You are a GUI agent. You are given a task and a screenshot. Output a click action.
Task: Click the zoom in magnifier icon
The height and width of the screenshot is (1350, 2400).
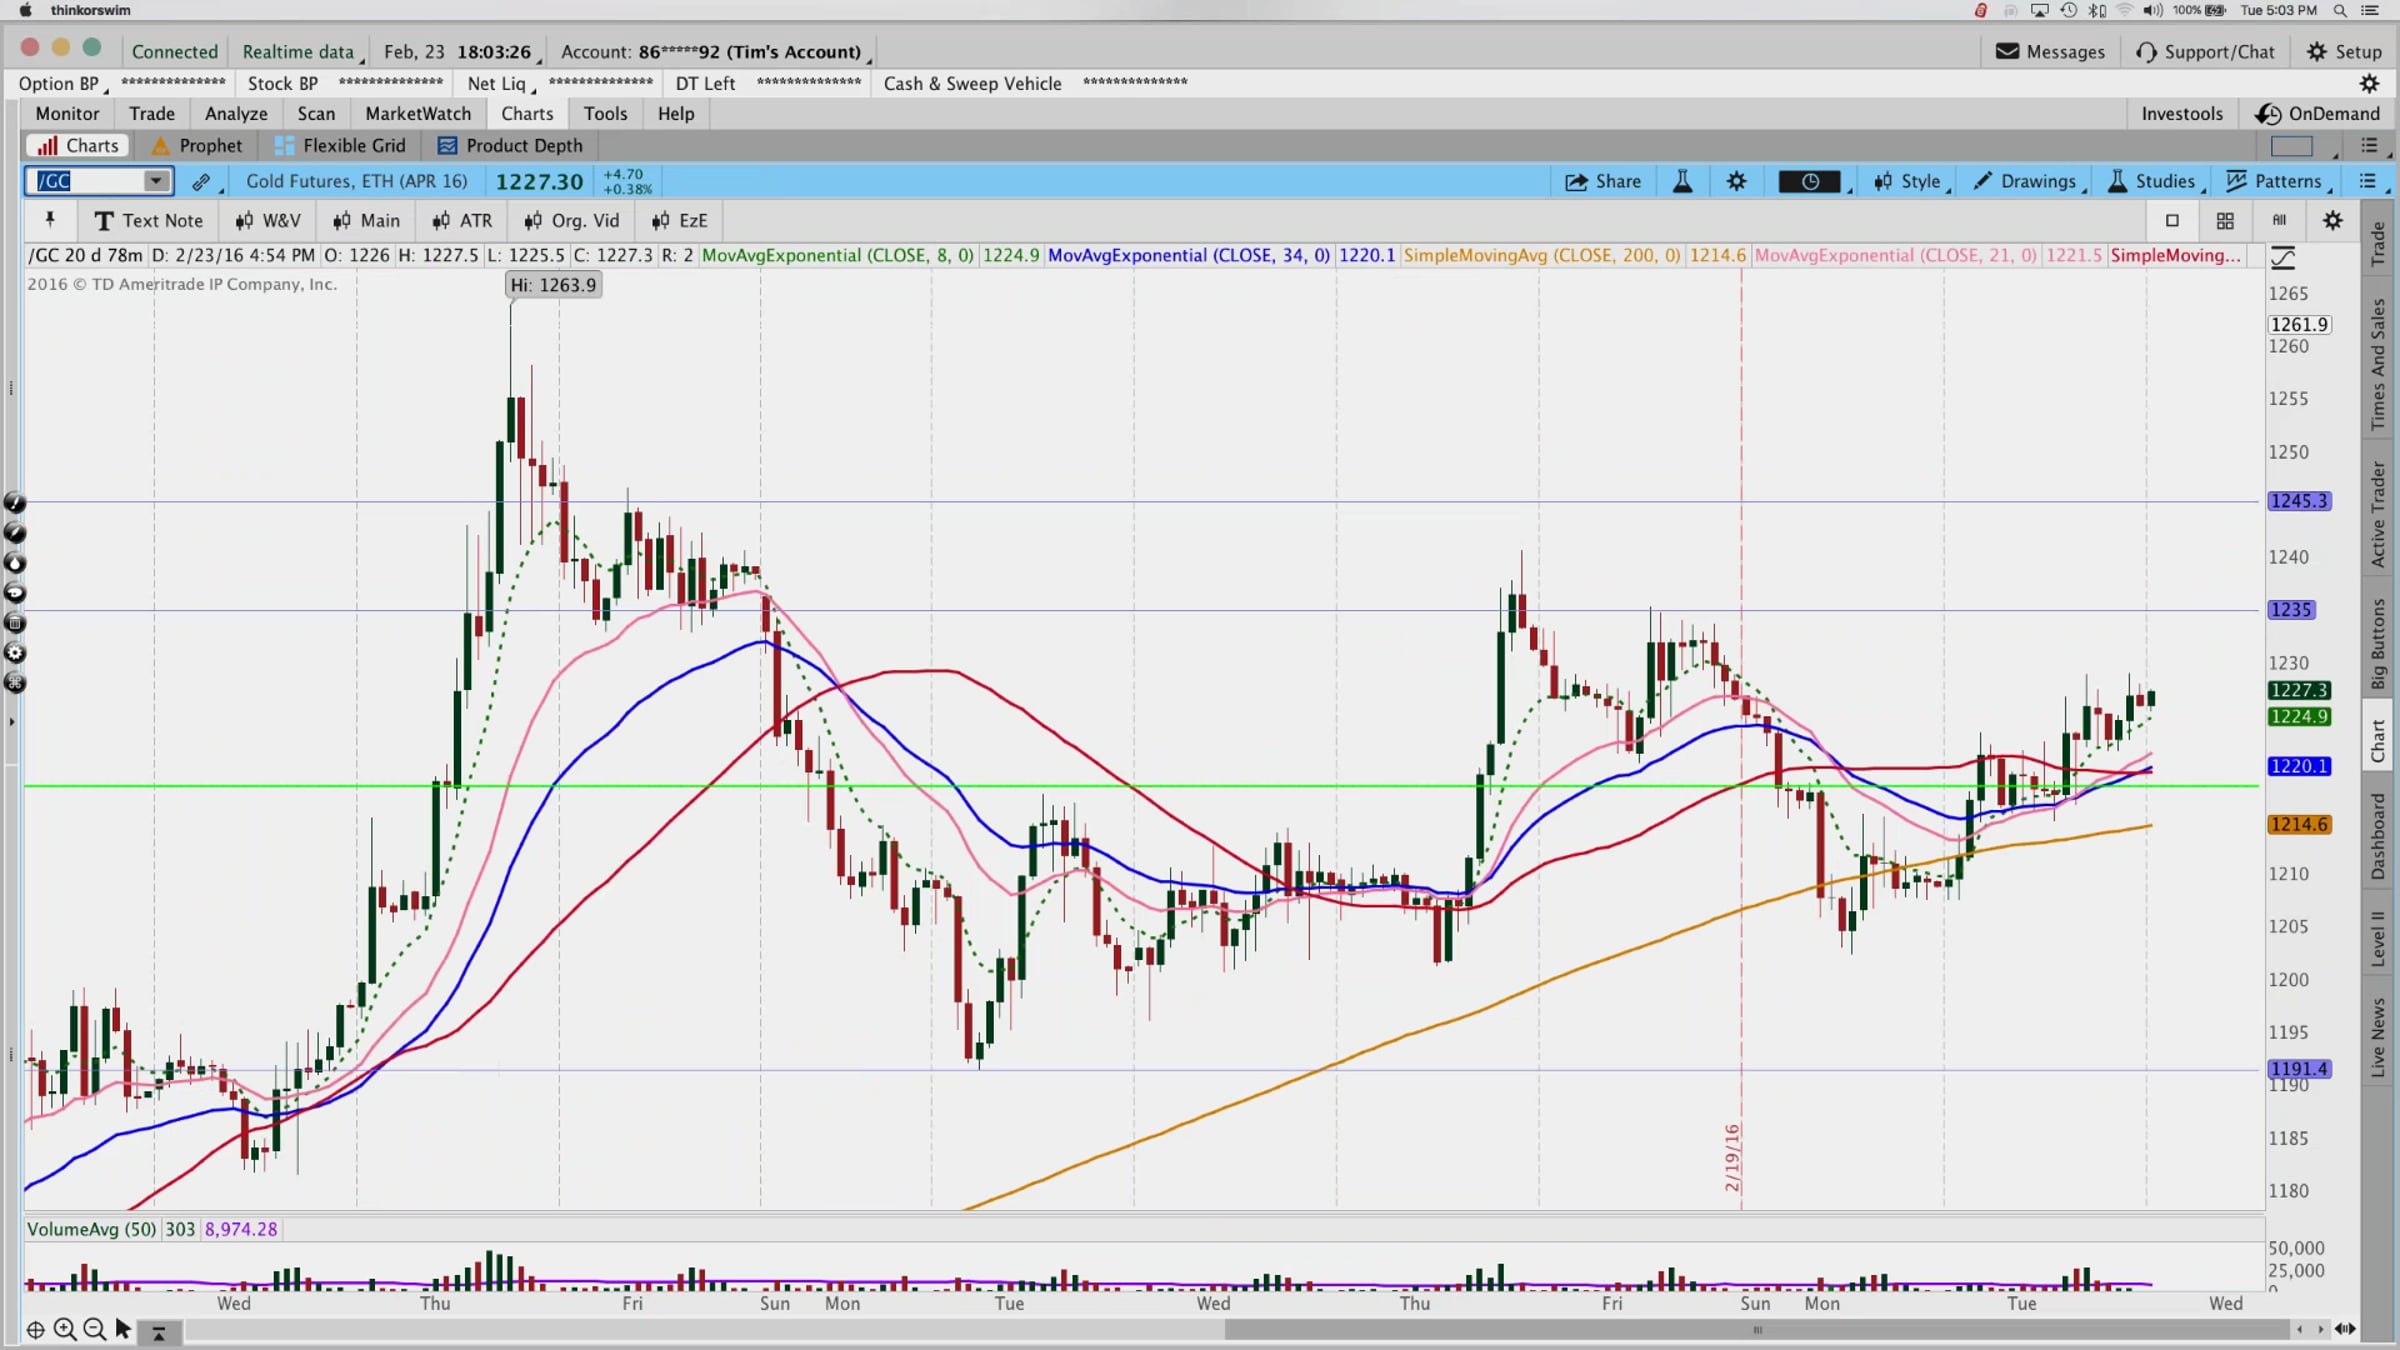[x=65, y=1329]
